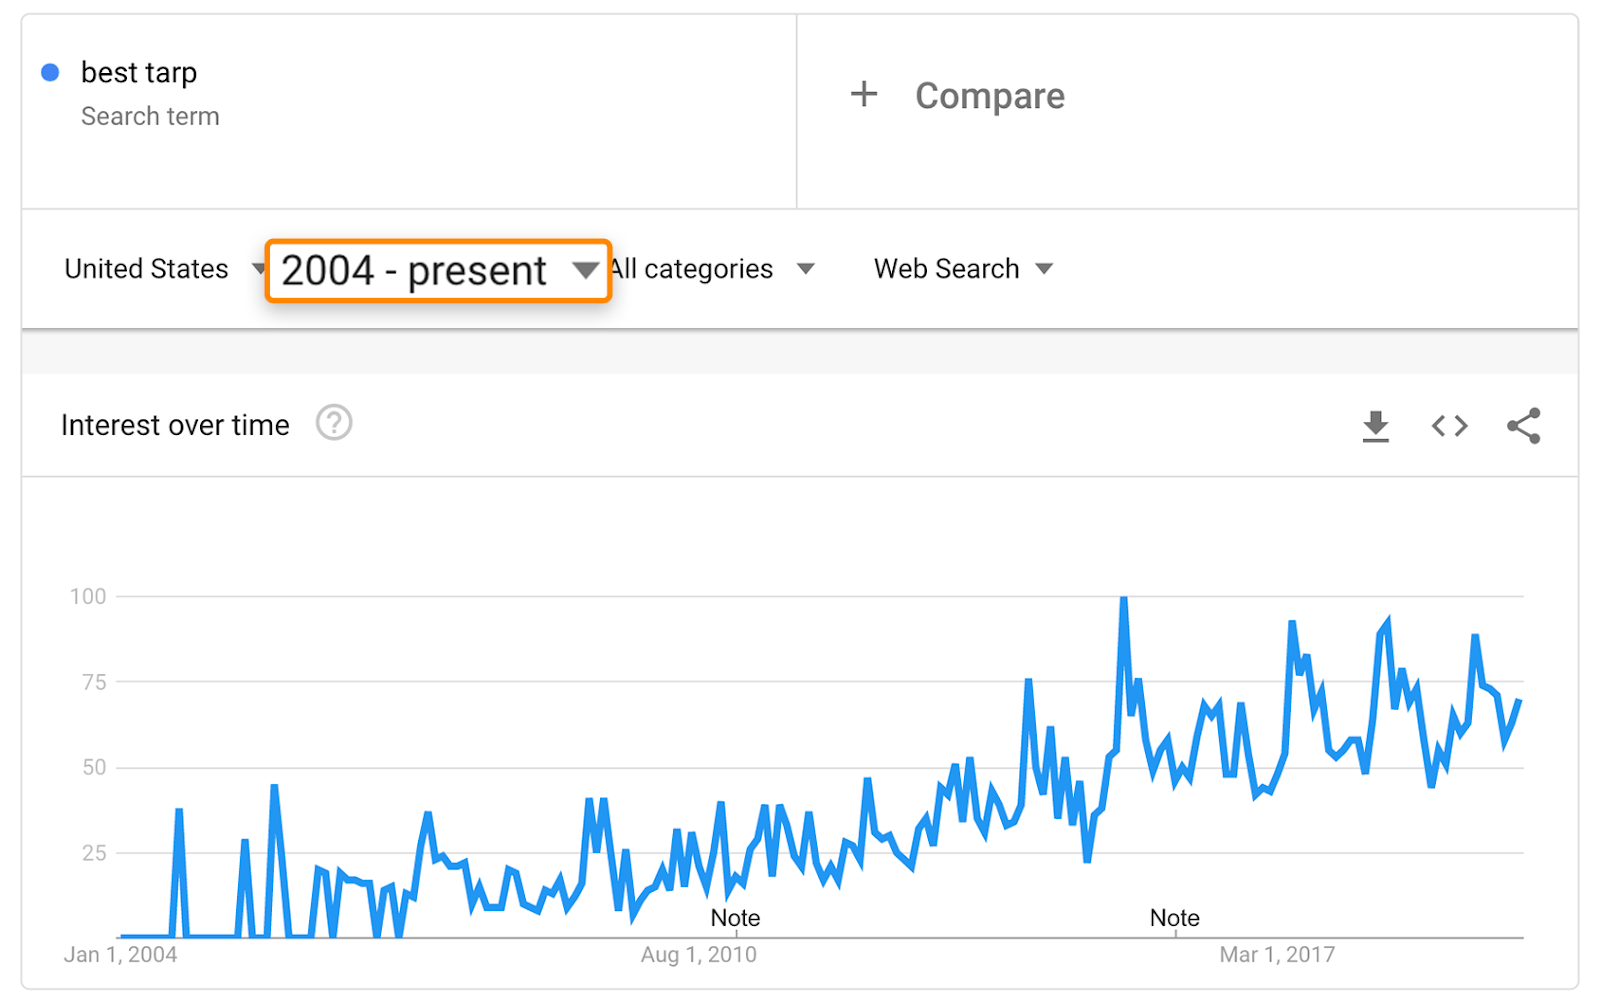Edit the best tarp search term
Image resolution: width=1600 pixels, height=1003 pixels.
tap(139, 73)
